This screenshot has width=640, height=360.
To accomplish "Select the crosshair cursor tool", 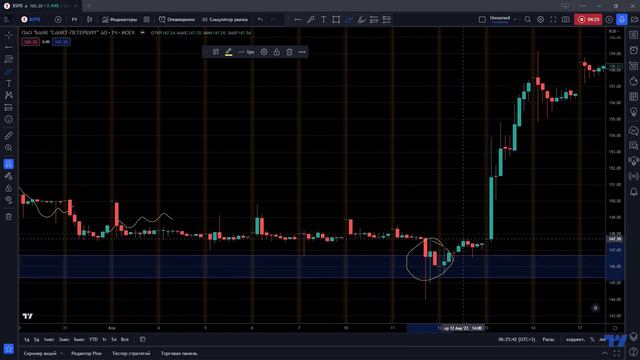I will pyautogui.click(x=9, y=35).
